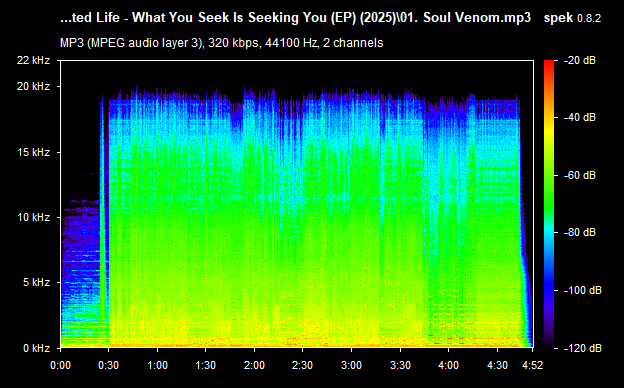Click the 2:00 time axis label

254,365
